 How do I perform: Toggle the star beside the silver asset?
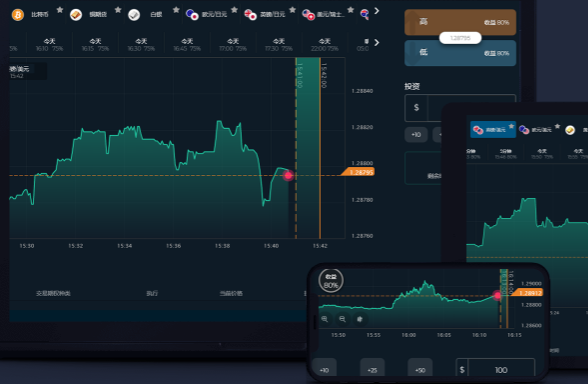tap(176, 10)
